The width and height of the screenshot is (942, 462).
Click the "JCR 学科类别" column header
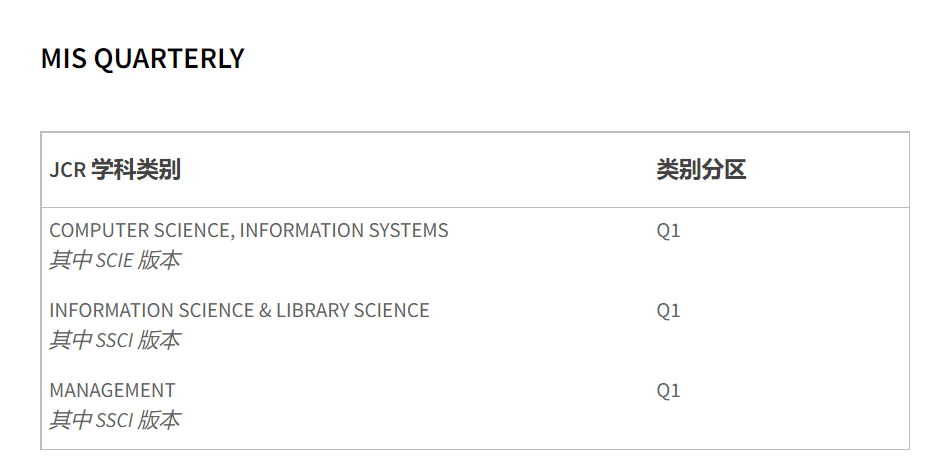coord(115,170)
